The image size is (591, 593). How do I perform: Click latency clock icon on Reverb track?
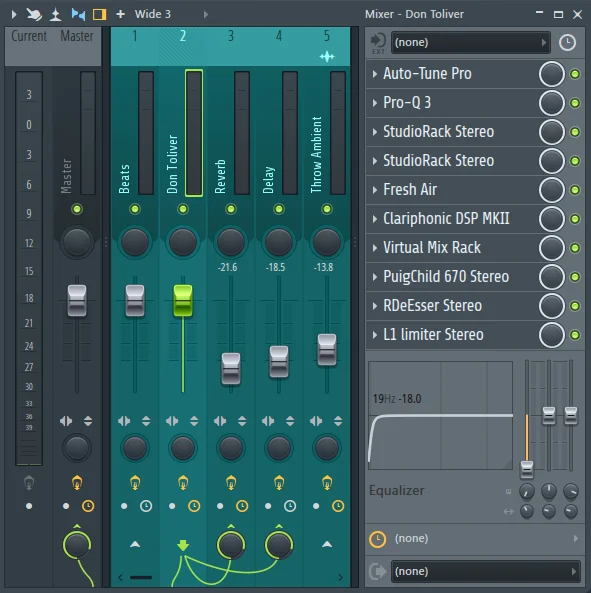tap(242, 506)
